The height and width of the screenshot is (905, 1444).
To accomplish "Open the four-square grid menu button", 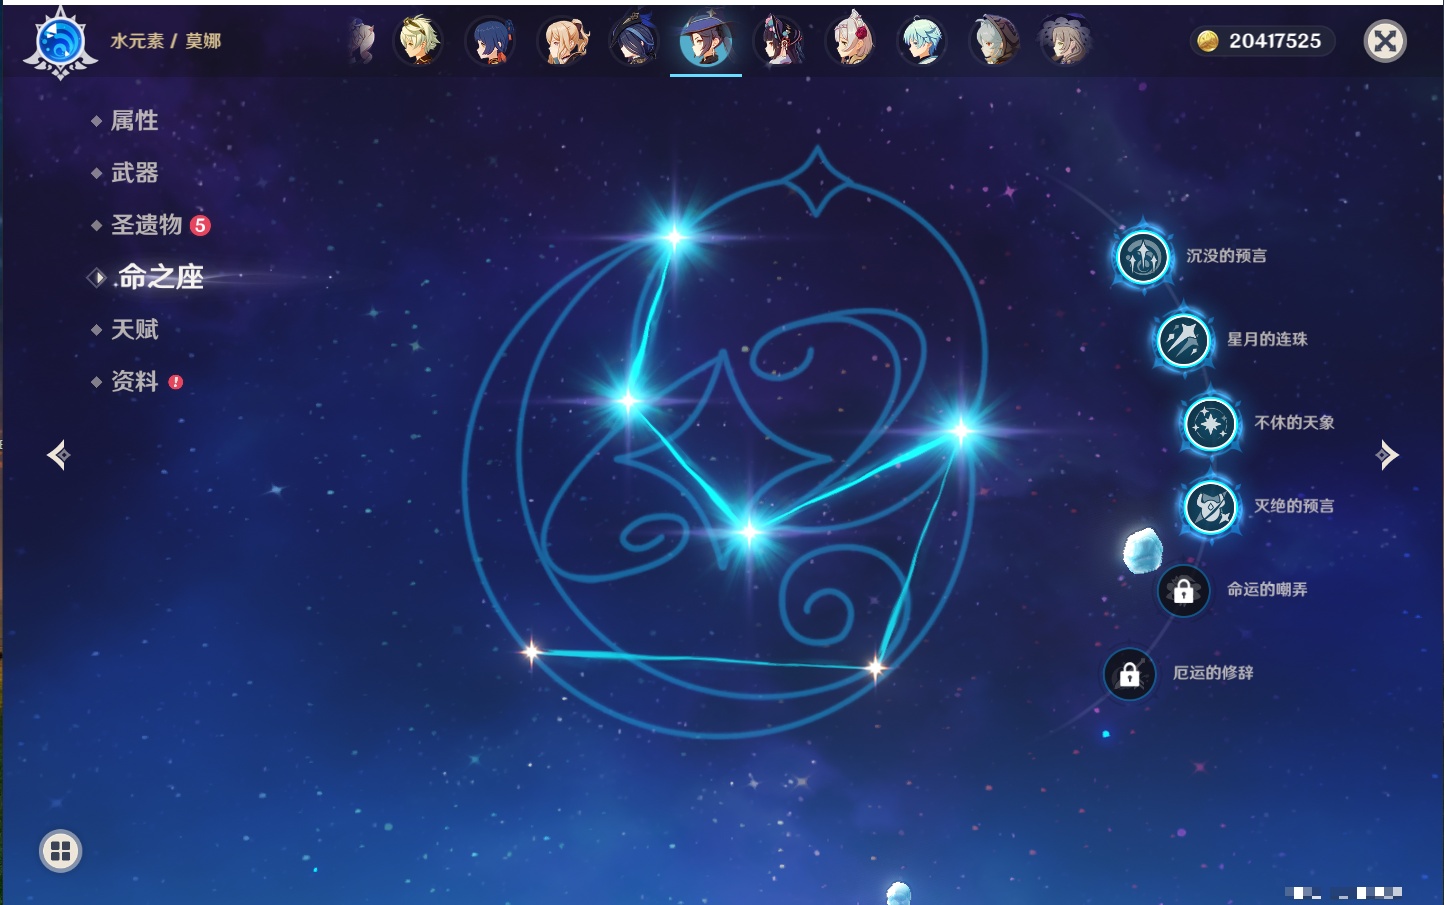I will [60, 851].
